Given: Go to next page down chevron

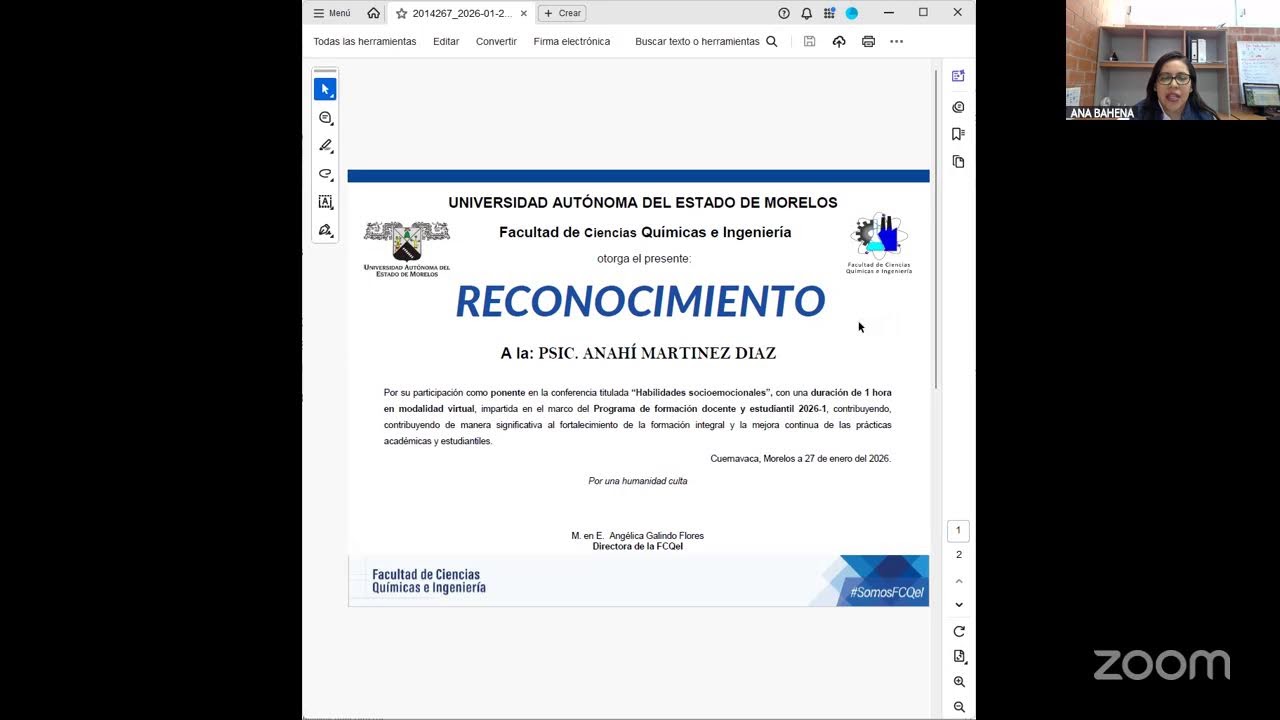Looking at the screenshot, I should coord(959,605).
